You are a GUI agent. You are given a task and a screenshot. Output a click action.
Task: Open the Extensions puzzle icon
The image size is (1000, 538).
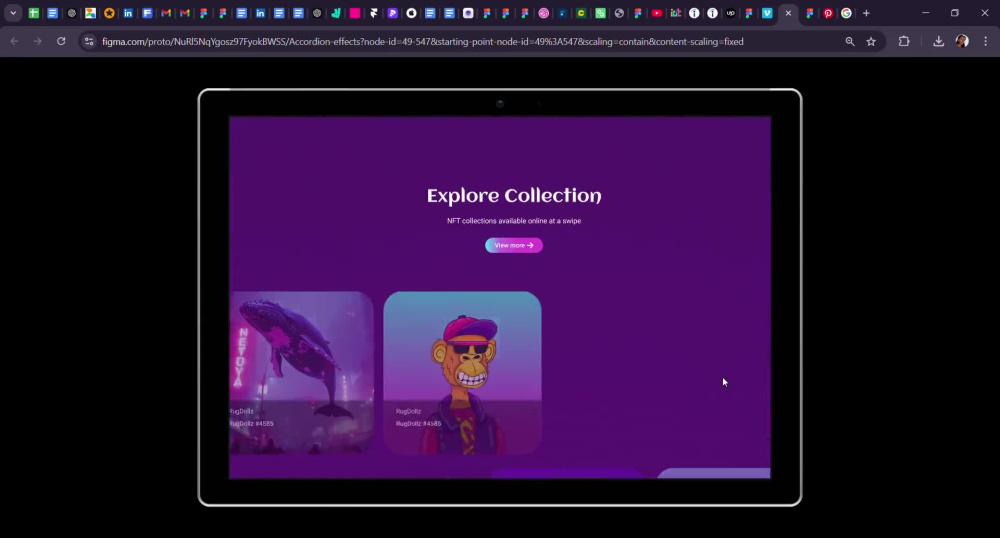[x=904, y=41]
